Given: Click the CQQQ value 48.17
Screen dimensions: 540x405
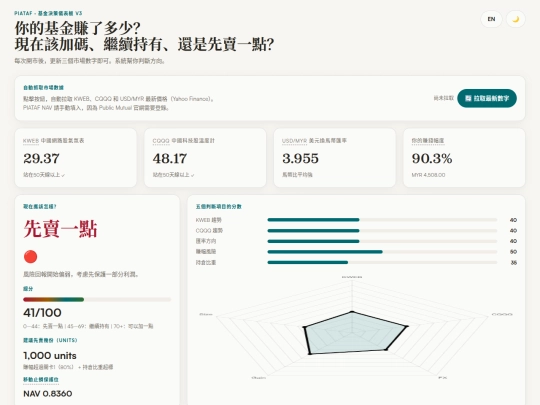Looking at the screenshot, I should click(x=170, y=158).
